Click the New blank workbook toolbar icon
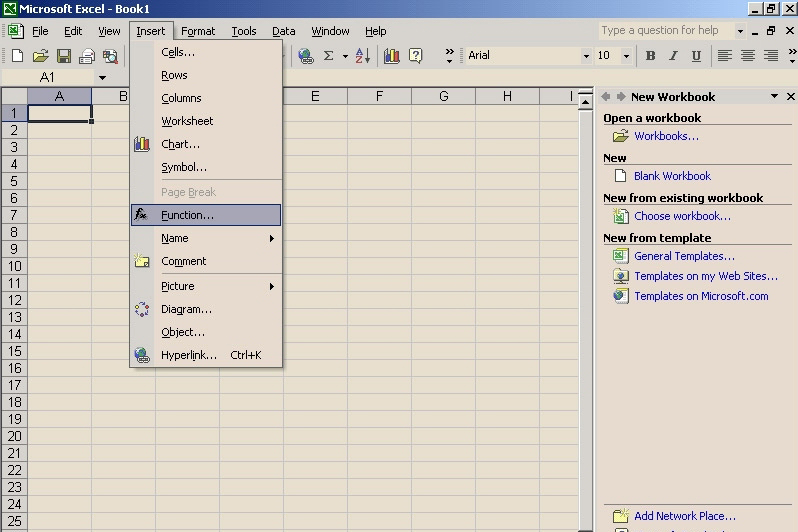798x532 pixels. pos(17,56)
